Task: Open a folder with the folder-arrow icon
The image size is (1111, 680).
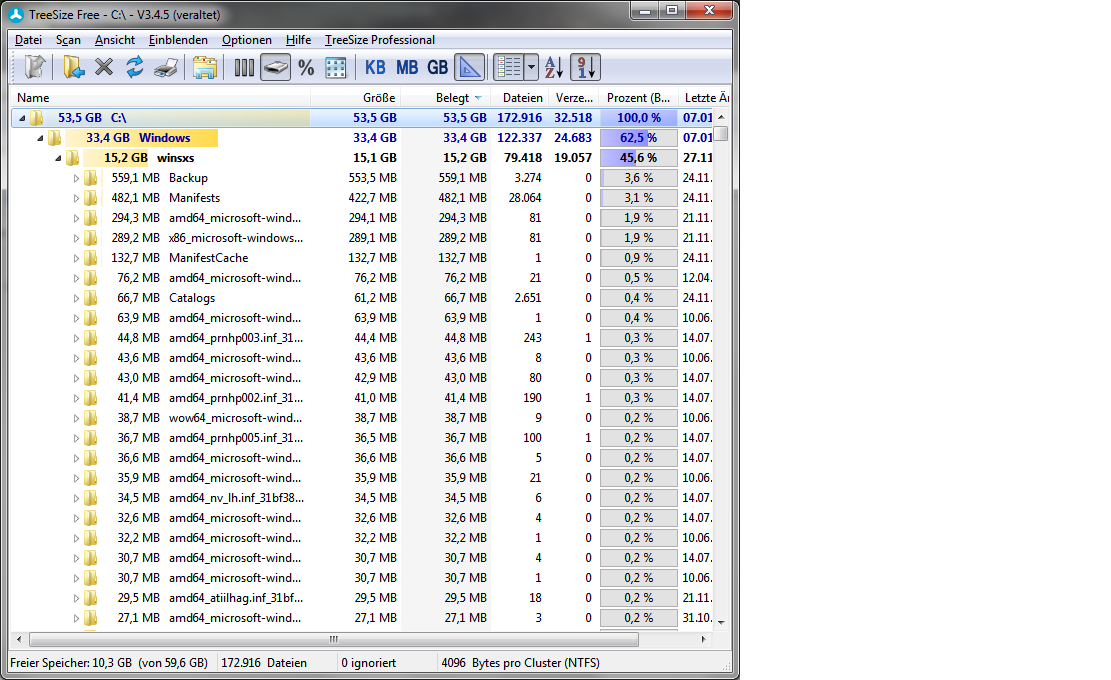Action: click(x=73, y=67)
